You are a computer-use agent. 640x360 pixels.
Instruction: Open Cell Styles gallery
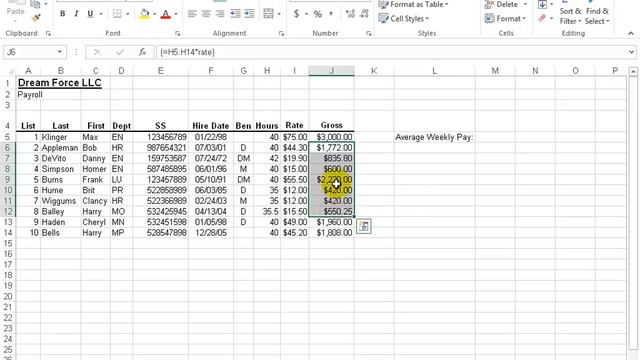[x=404, y=18]
